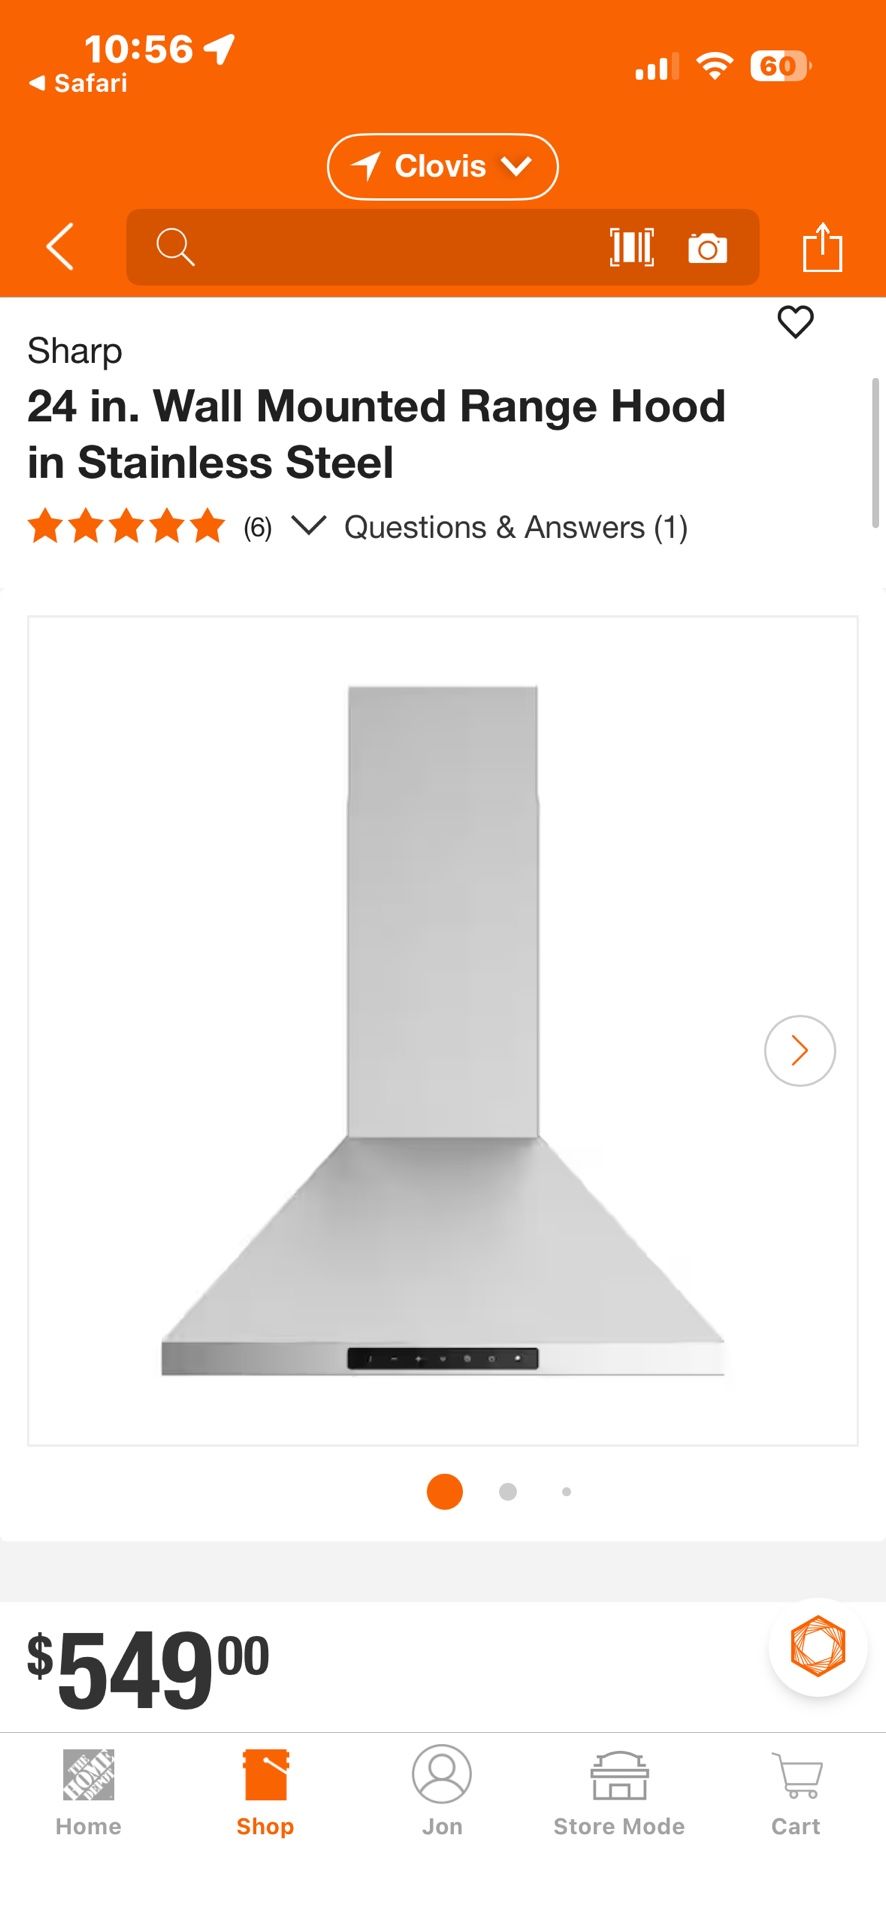Tap the five-star rating
886x1920 pixels.
(x=126, y=526)
